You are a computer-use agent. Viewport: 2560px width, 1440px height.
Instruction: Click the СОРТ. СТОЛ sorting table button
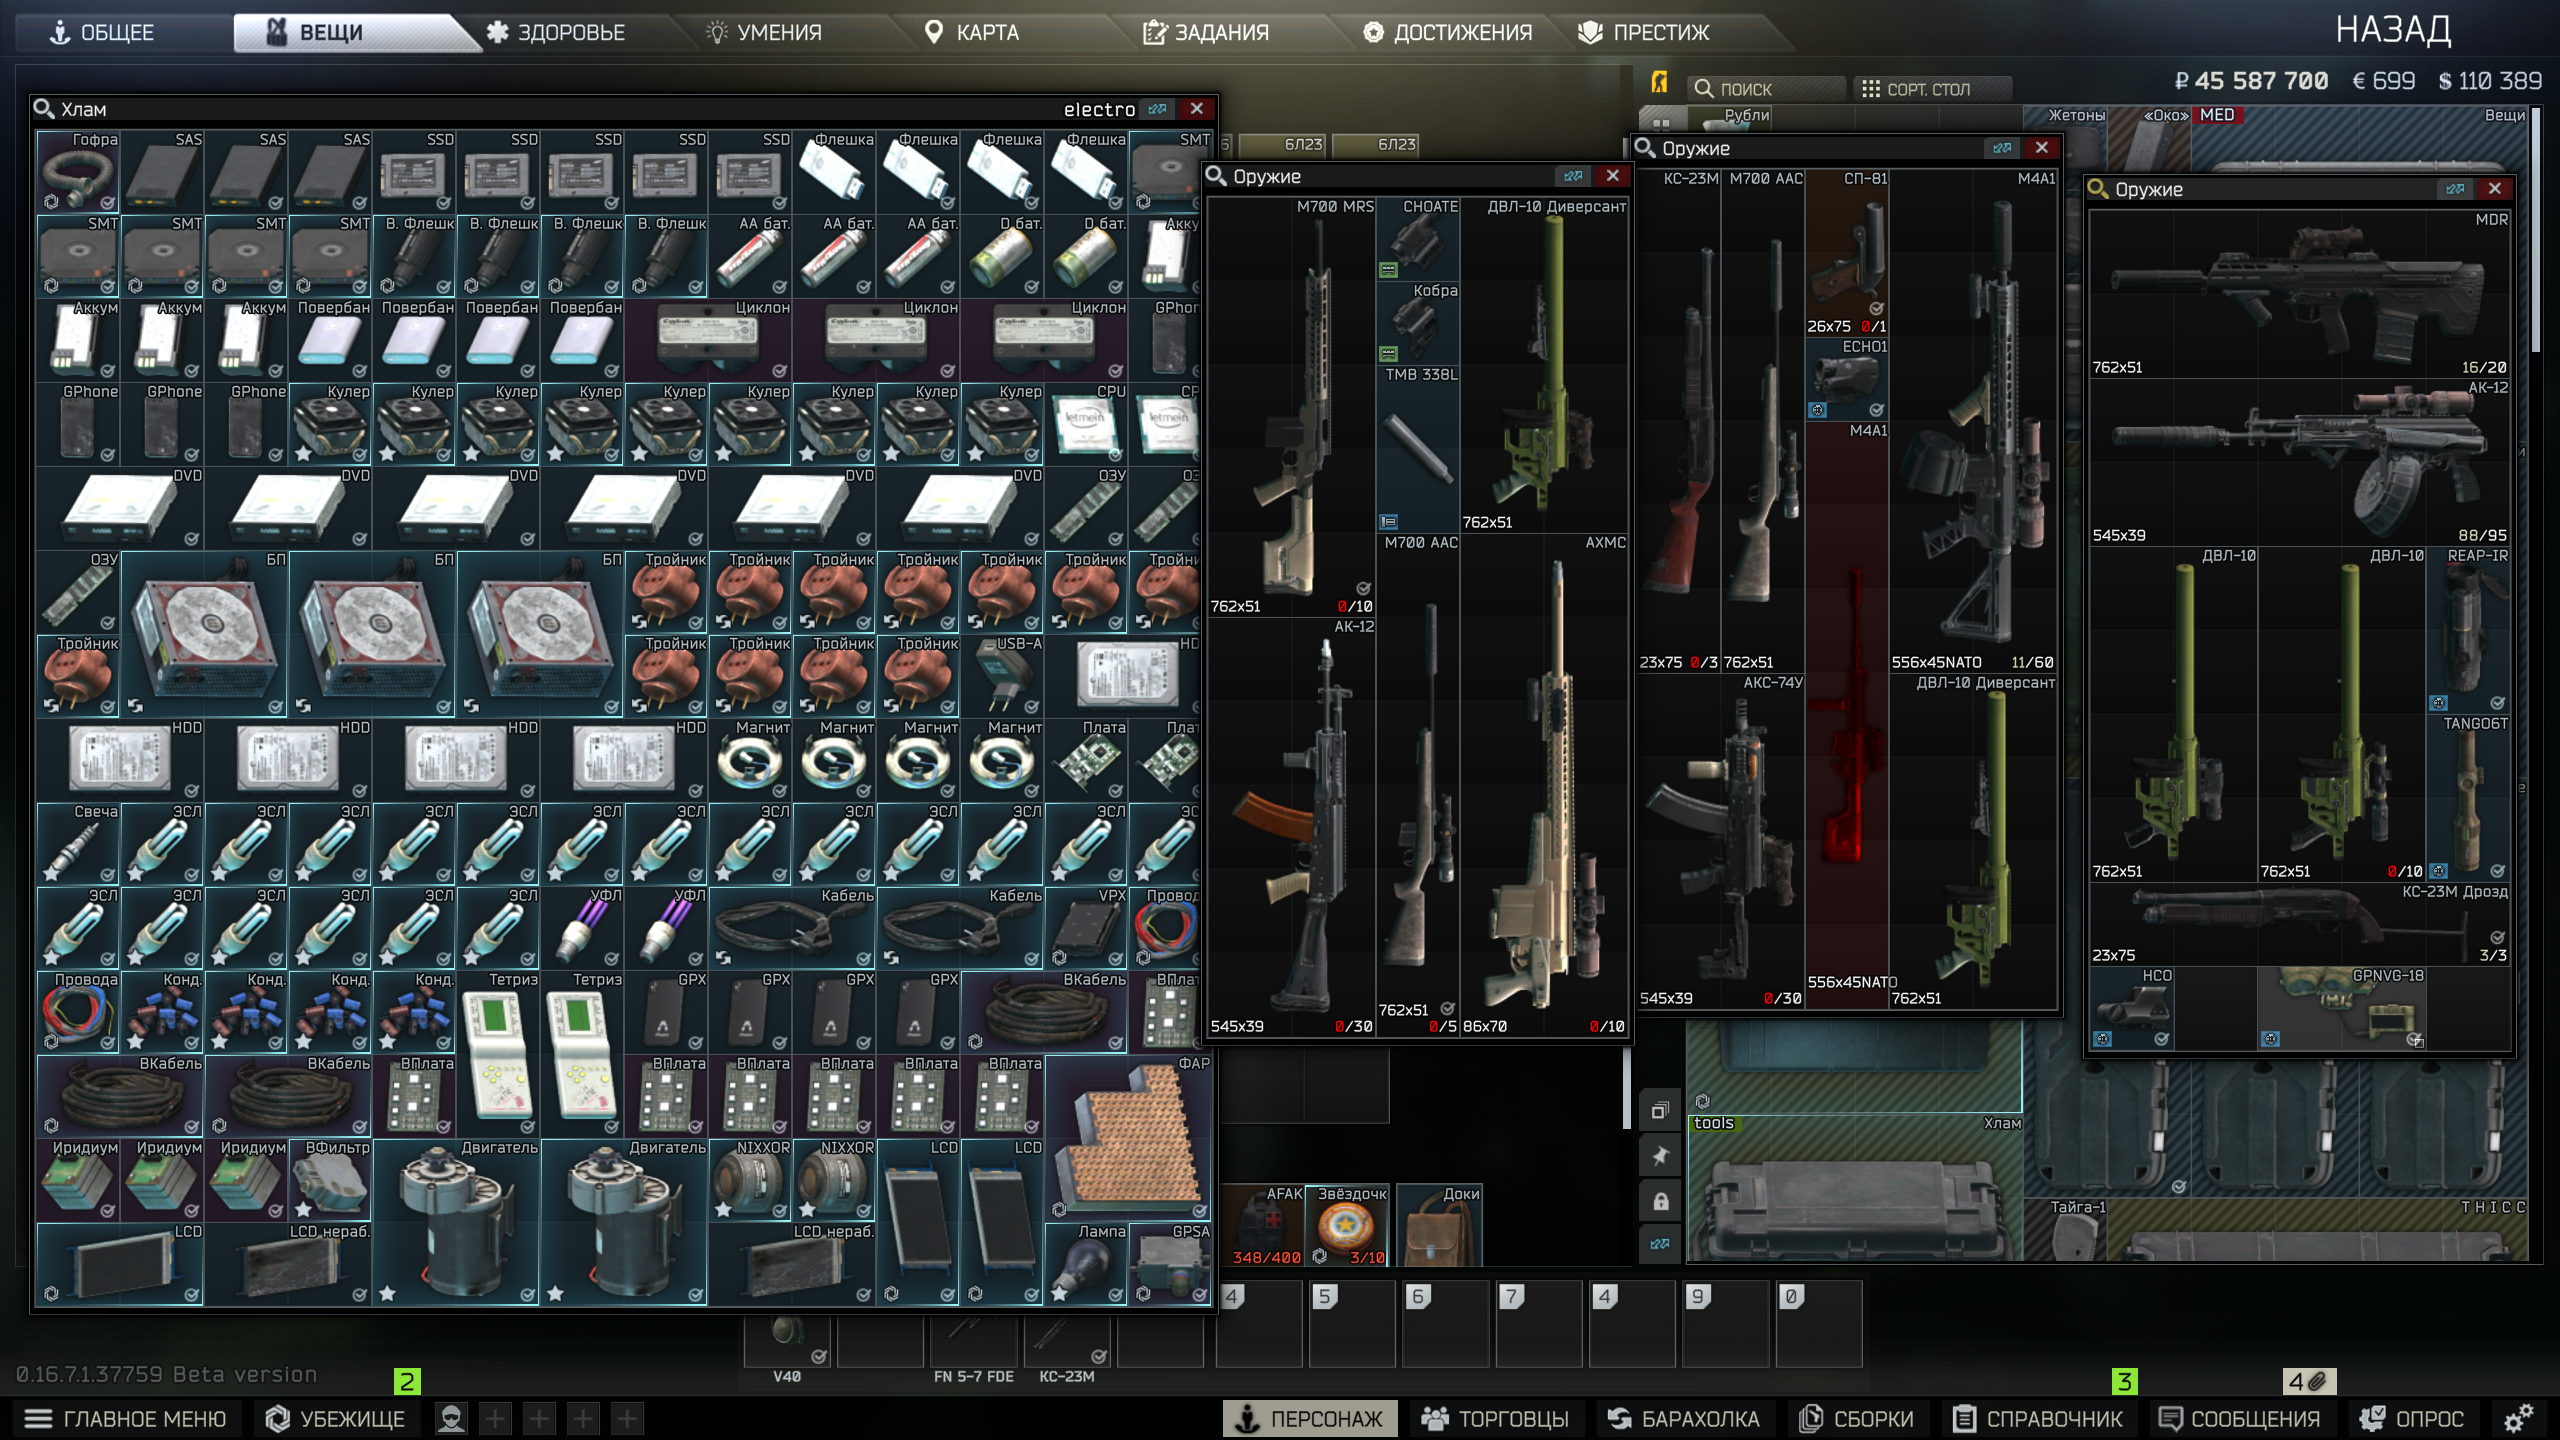point(1932,89)
